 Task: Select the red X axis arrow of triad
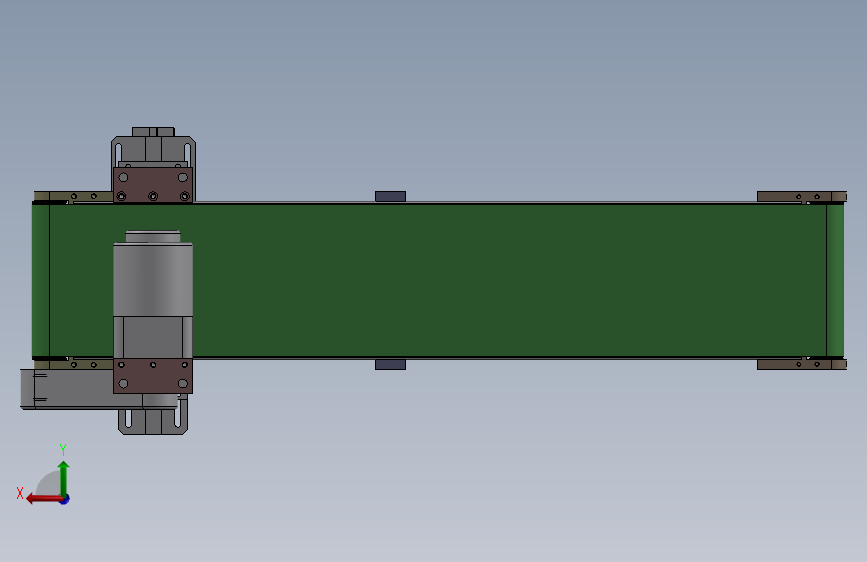(43, 499)
